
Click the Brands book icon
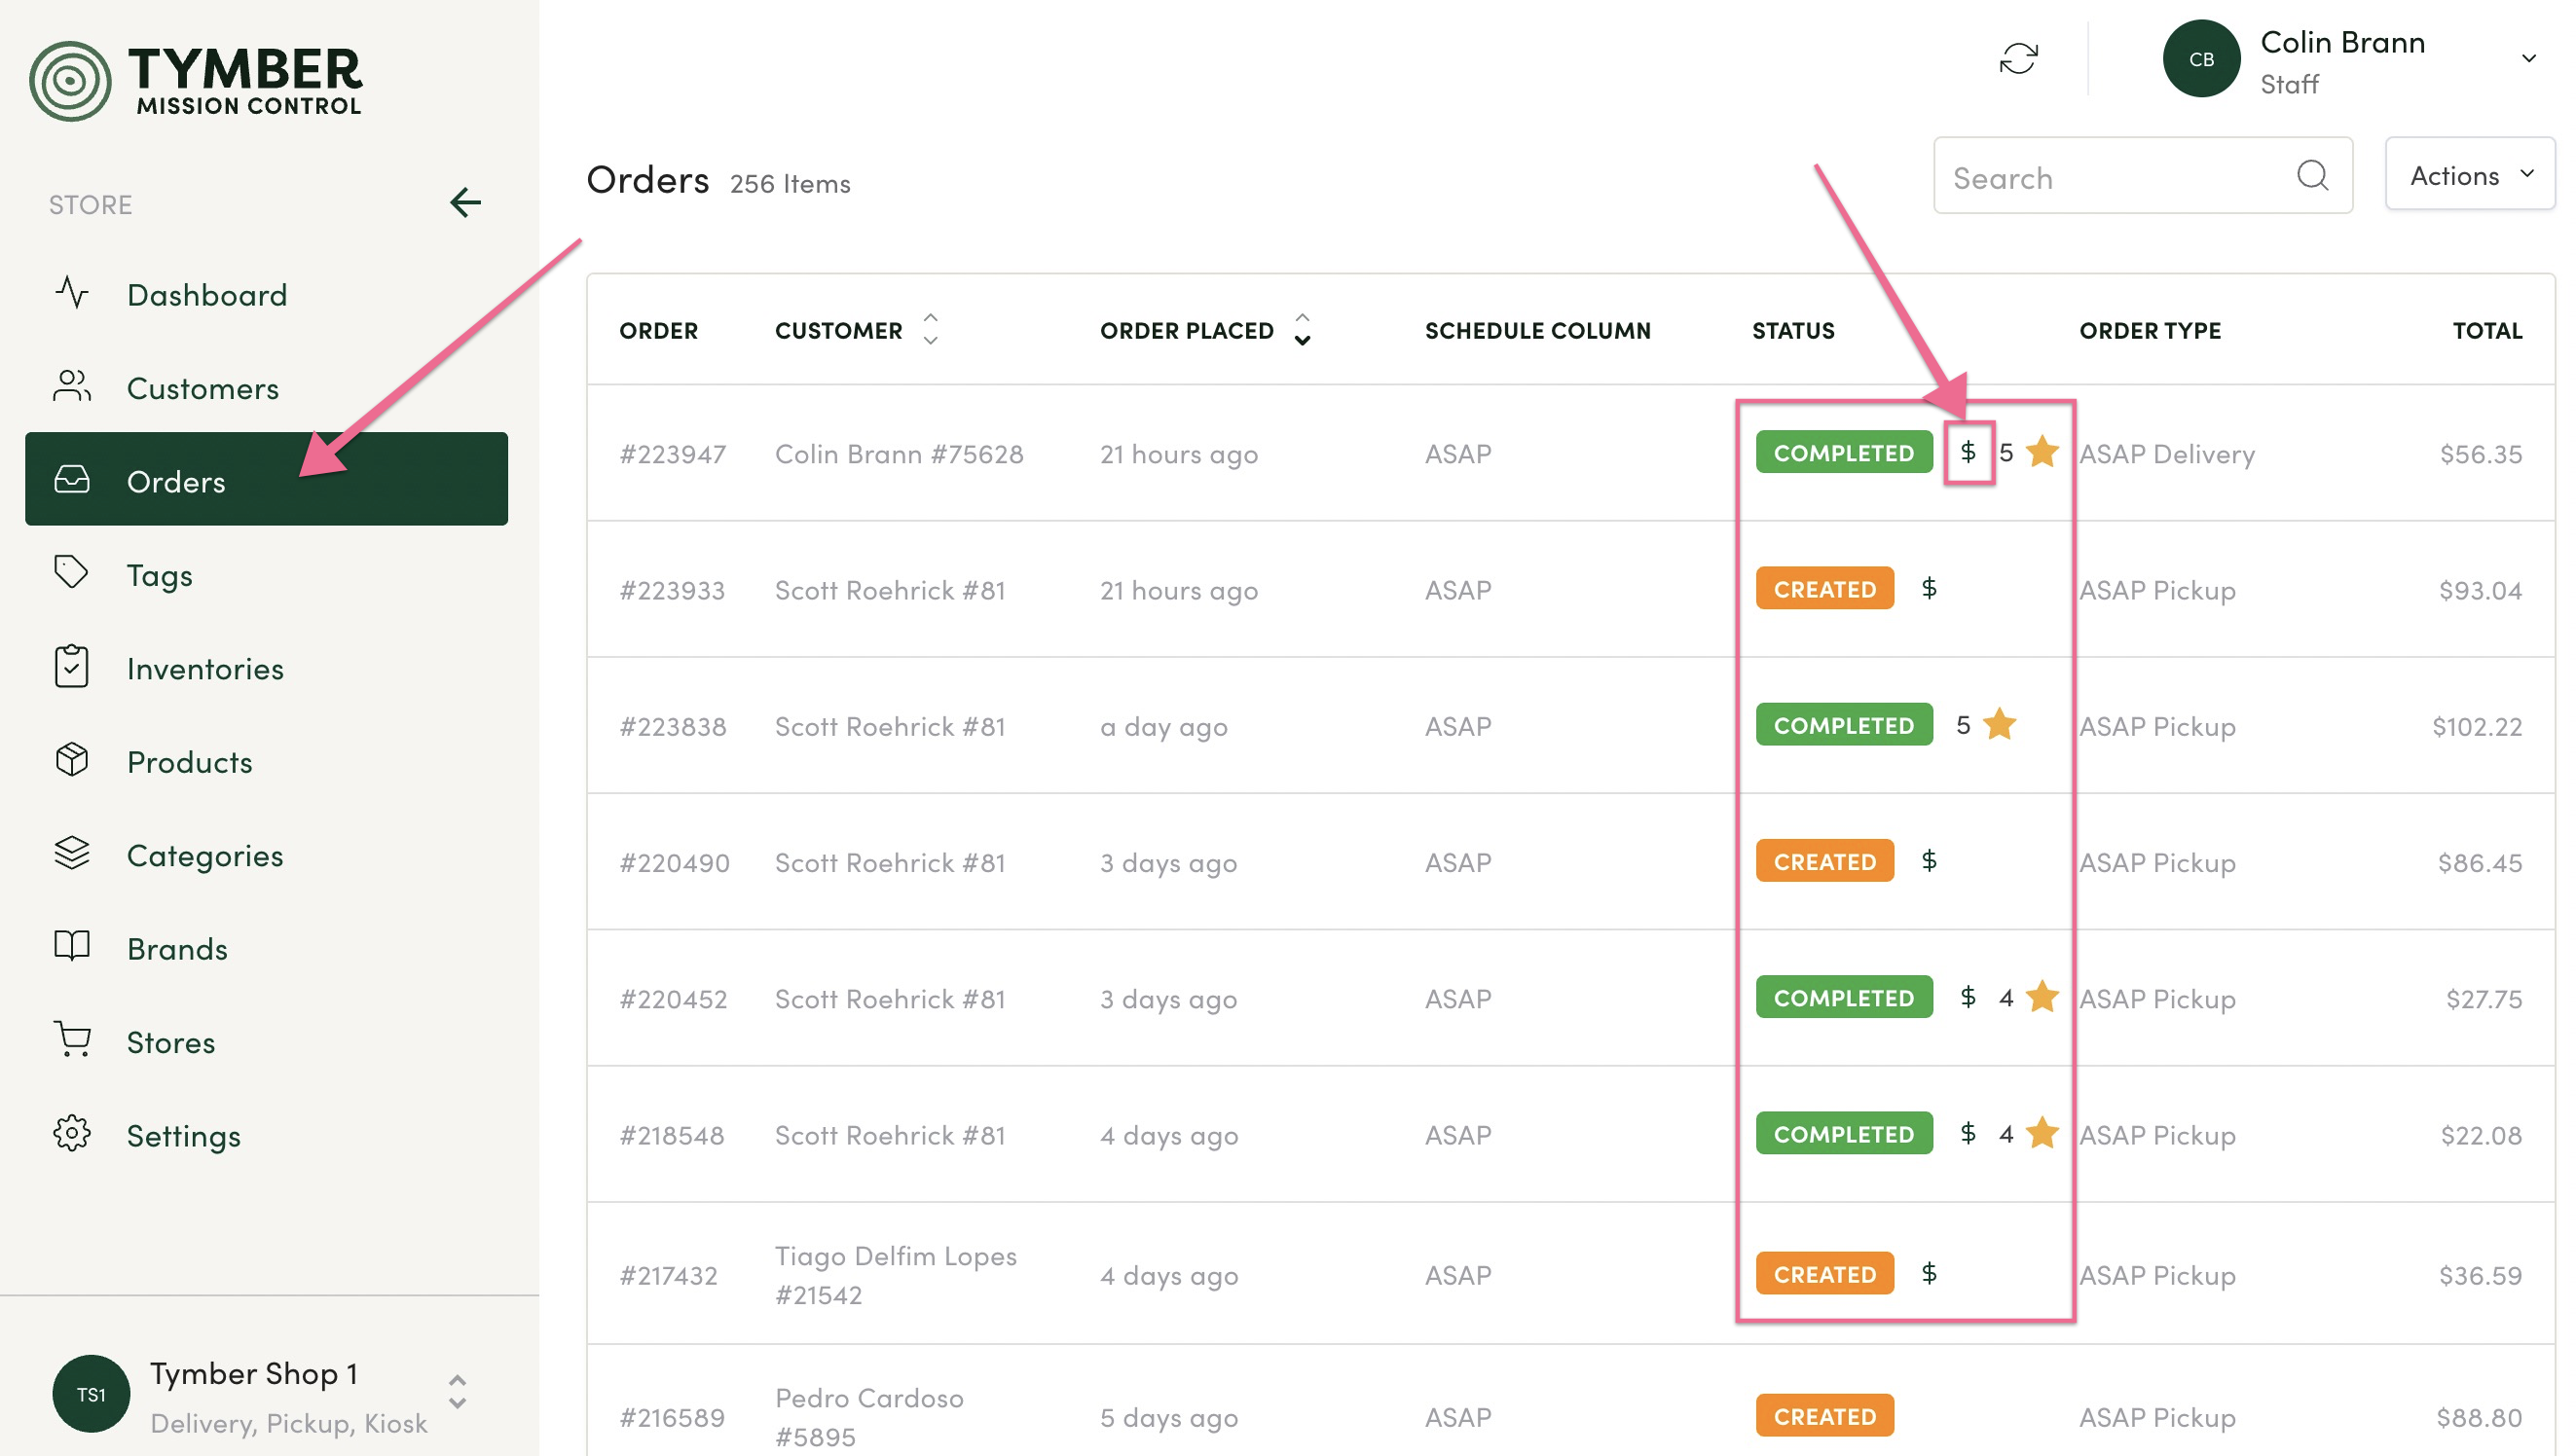tap(72, 947)
